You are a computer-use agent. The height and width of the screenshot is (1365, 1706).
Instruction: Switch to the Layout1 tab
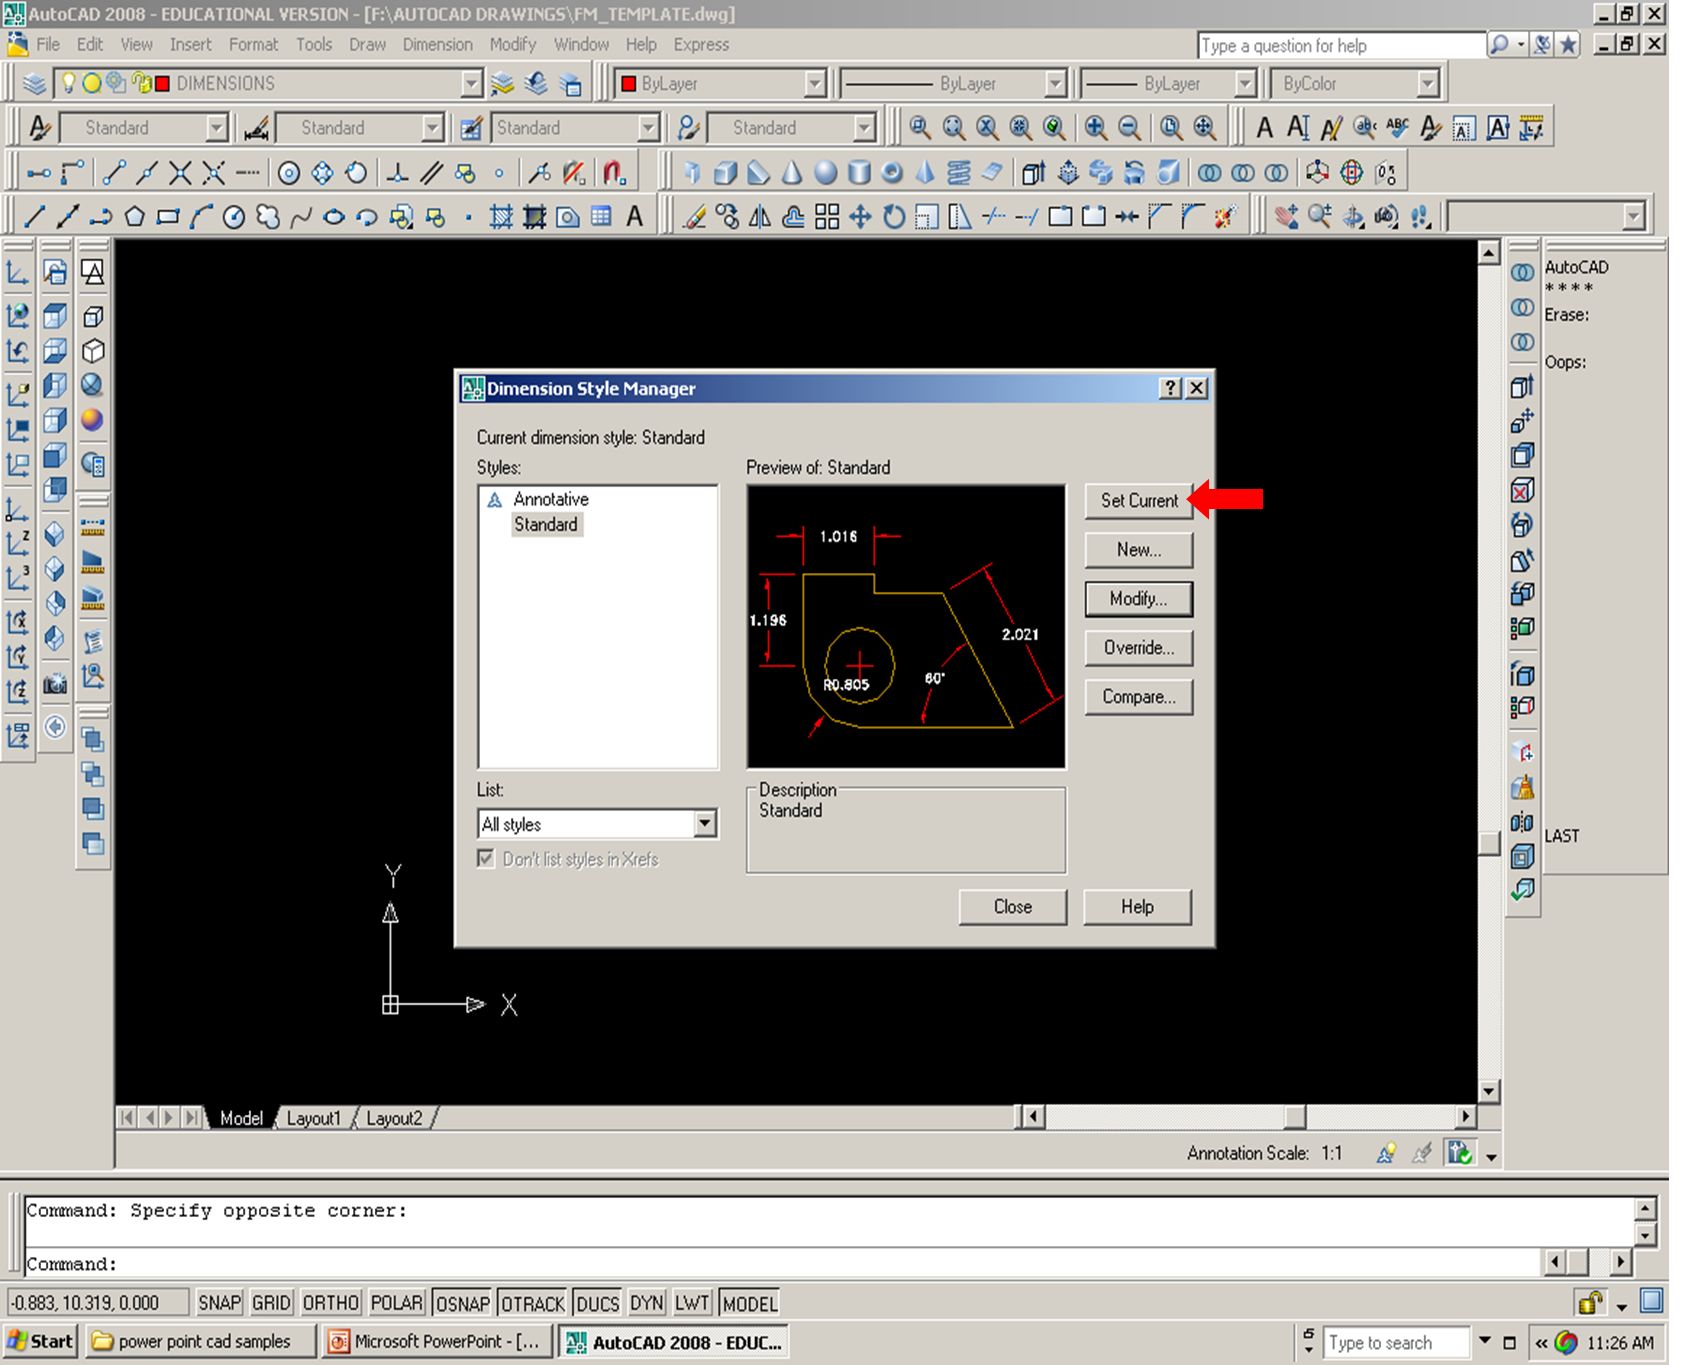[313, 1118]
